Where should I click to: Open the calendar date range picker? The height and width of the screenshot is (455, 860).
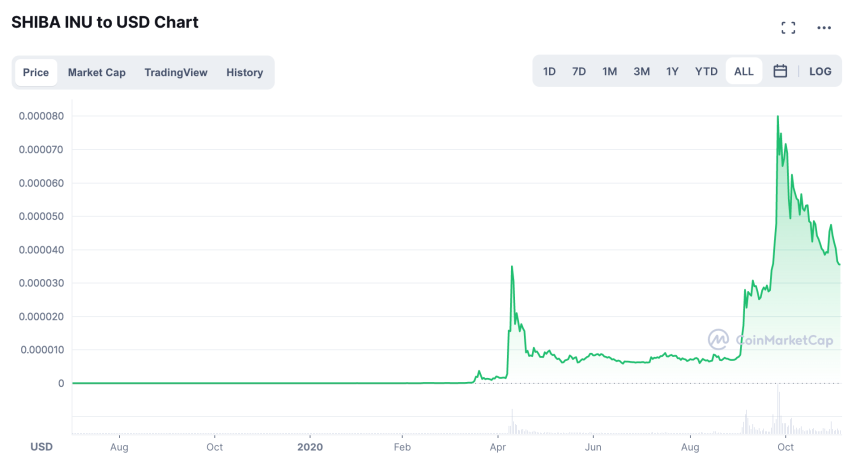click(780, 72)
